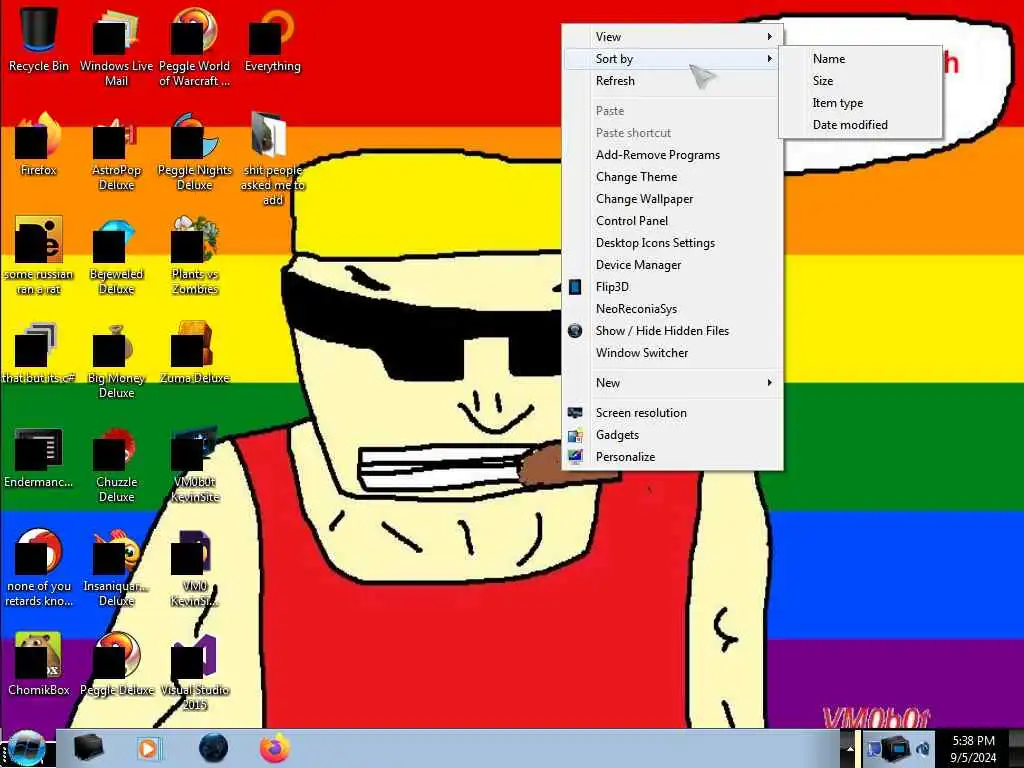Open the Windows Start orb
The width and height of the screenshot is (1024, 768).
pos(26,748)
